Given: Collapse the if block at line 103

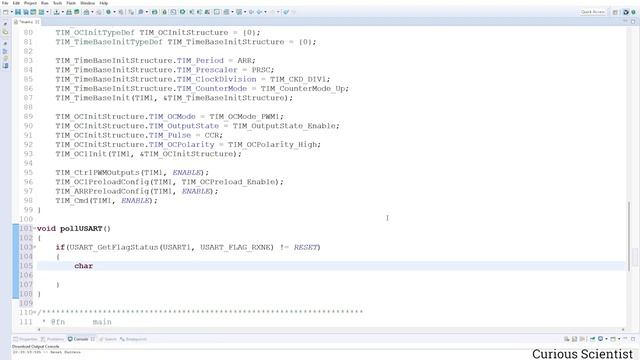Looking at the screenshot, I should coord(34,247).
